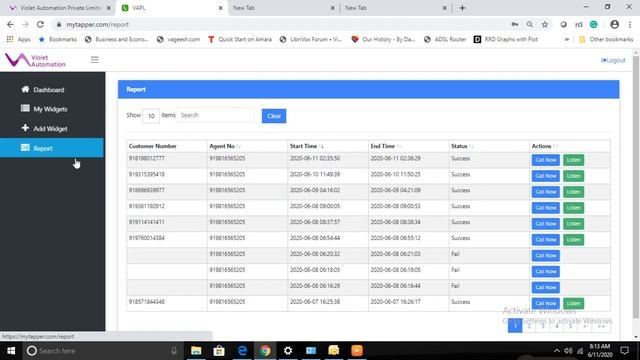The height and width of the screenshot is (360, 640).
Task: Listen to call for customer 919114141411
Action: pos(573,224)
